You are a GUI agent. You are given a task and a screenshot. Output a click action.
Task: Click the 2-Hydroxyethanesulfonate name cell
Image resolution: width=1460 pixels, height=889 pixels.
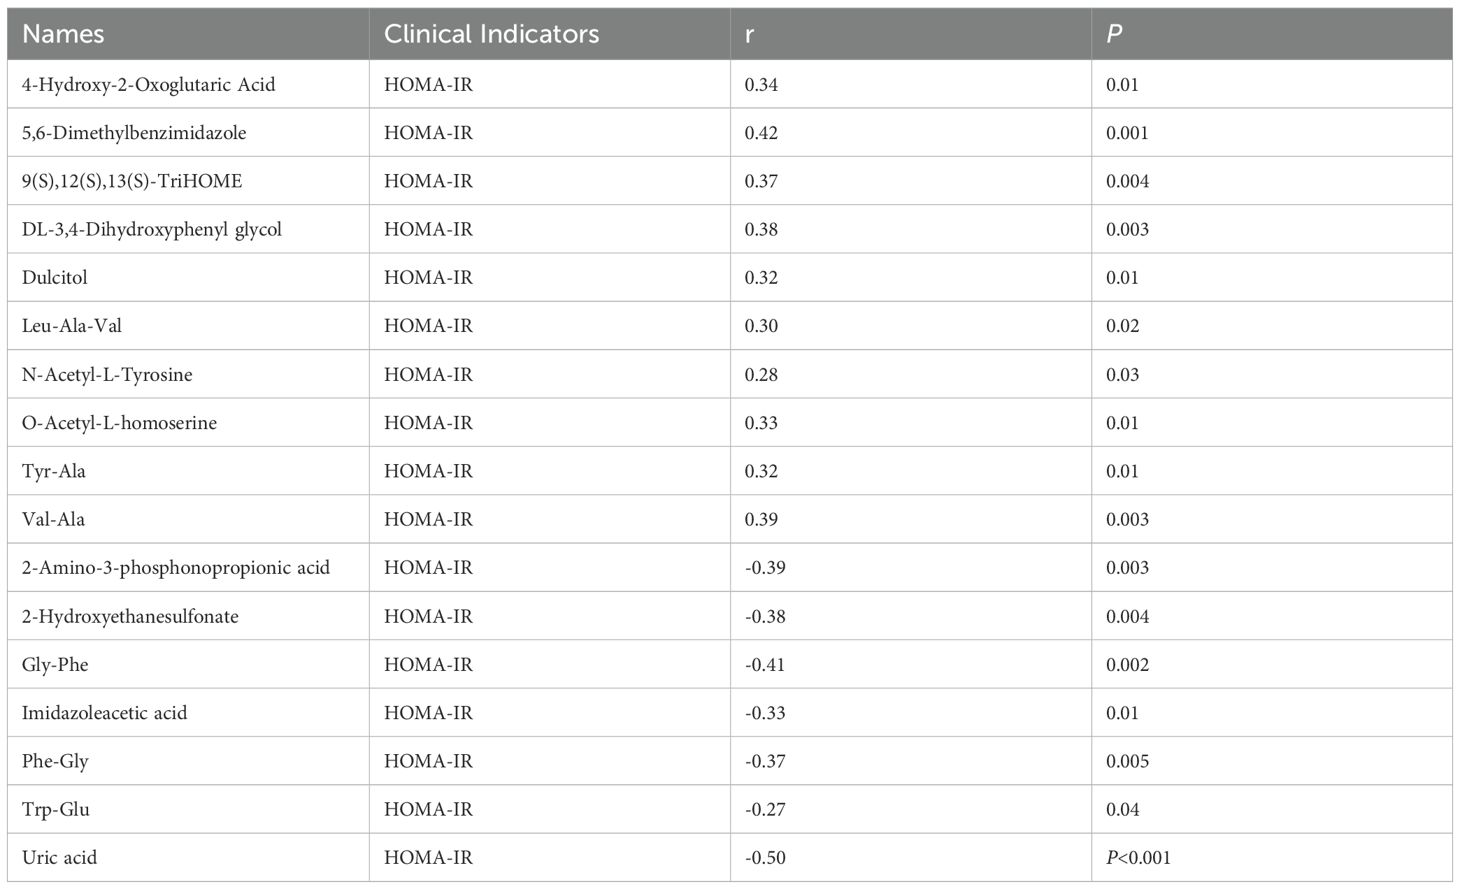[130, 617]
